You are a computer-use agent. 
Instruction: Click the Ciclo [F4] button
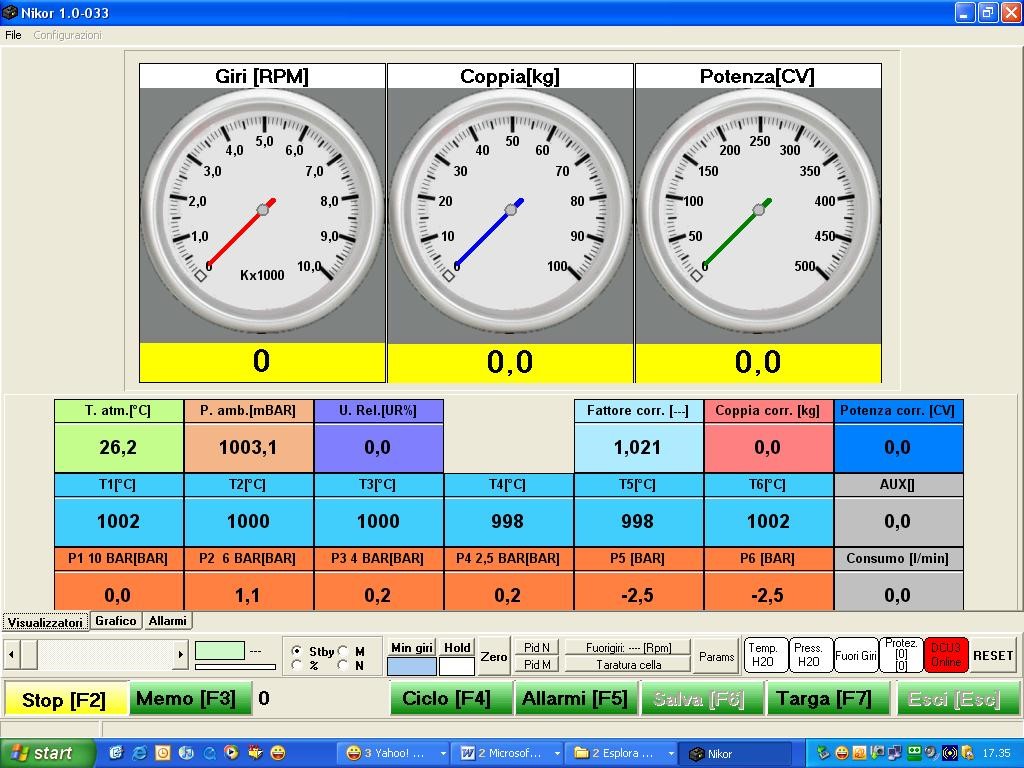click(450, 697)
